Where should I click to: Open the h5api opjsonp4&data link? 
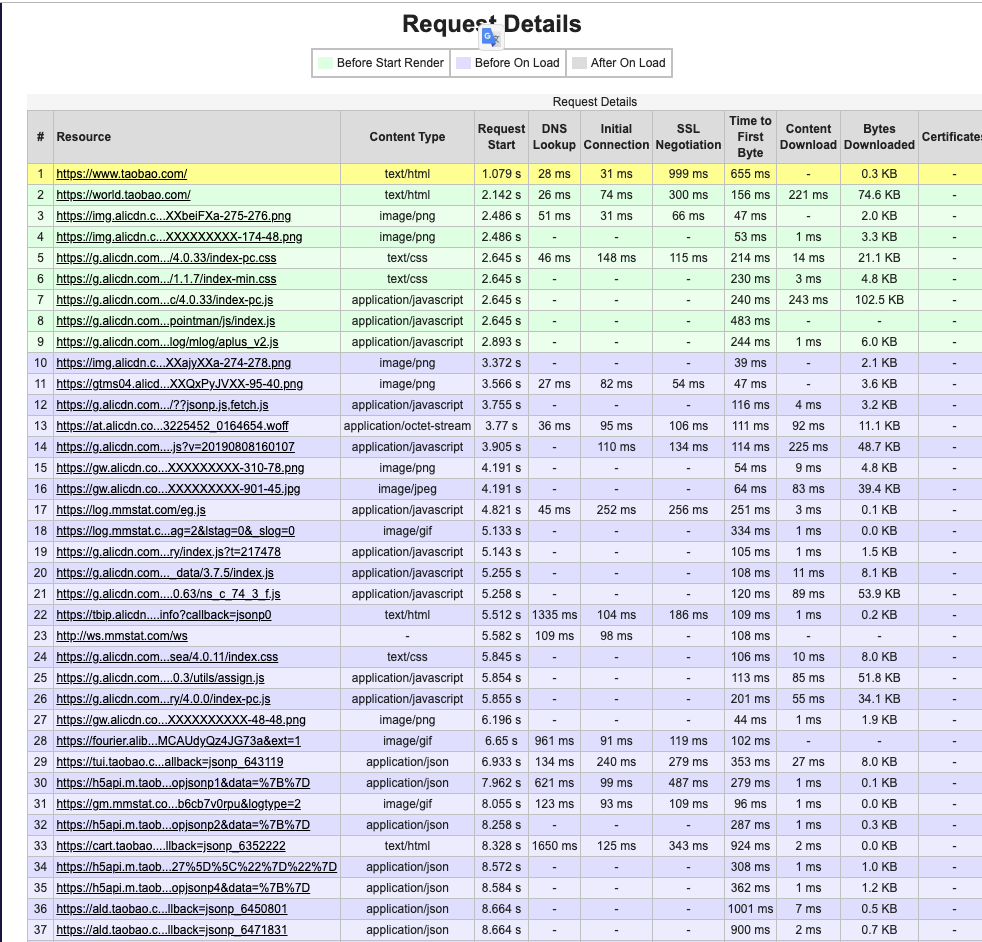(x=183, y=888)
